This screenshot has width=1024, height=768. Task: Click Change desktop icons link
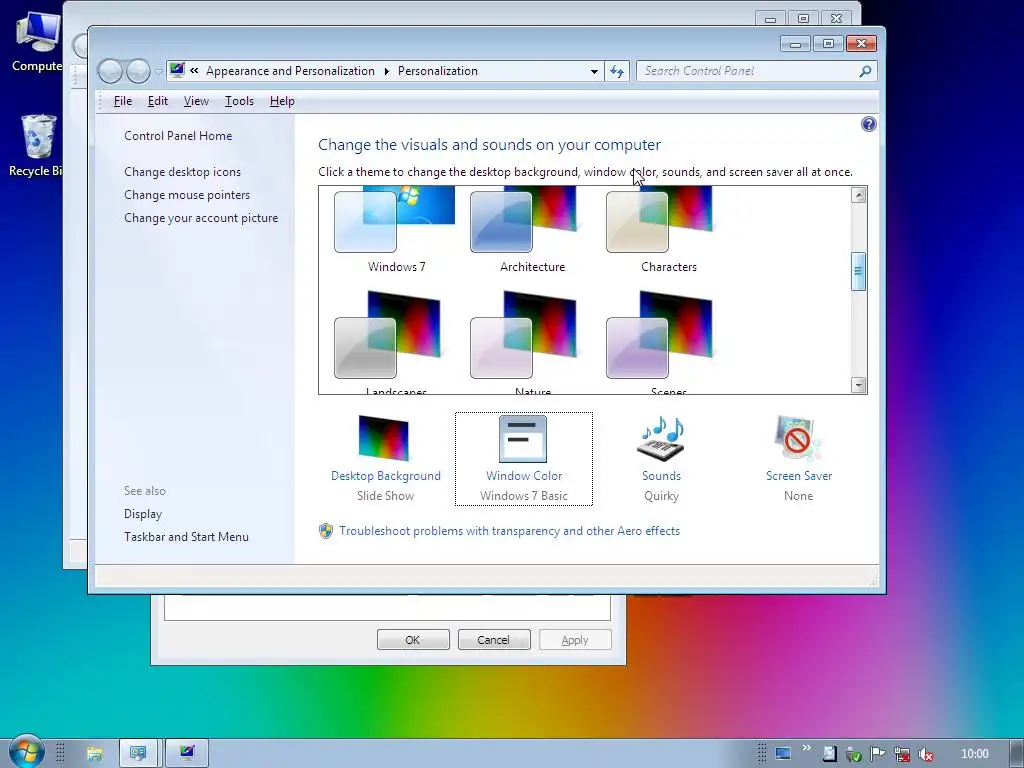(182, 172)
